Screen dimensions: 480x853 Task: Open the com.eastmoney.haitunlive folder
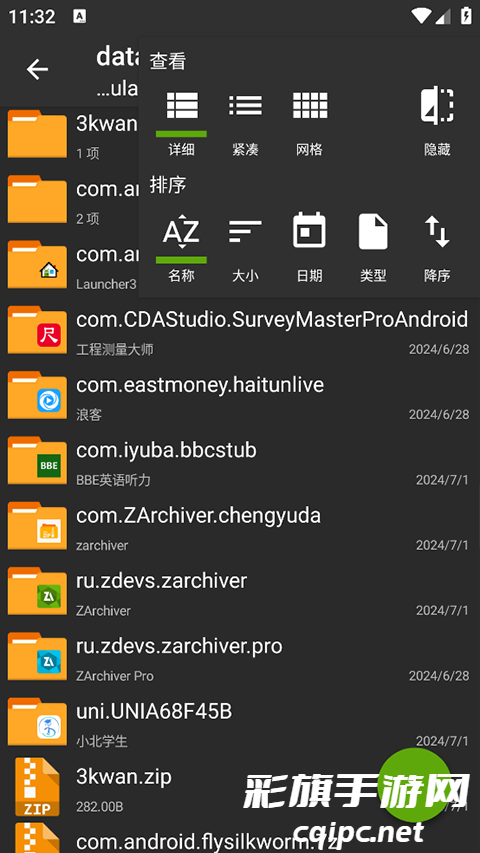[x=240, y=397]
